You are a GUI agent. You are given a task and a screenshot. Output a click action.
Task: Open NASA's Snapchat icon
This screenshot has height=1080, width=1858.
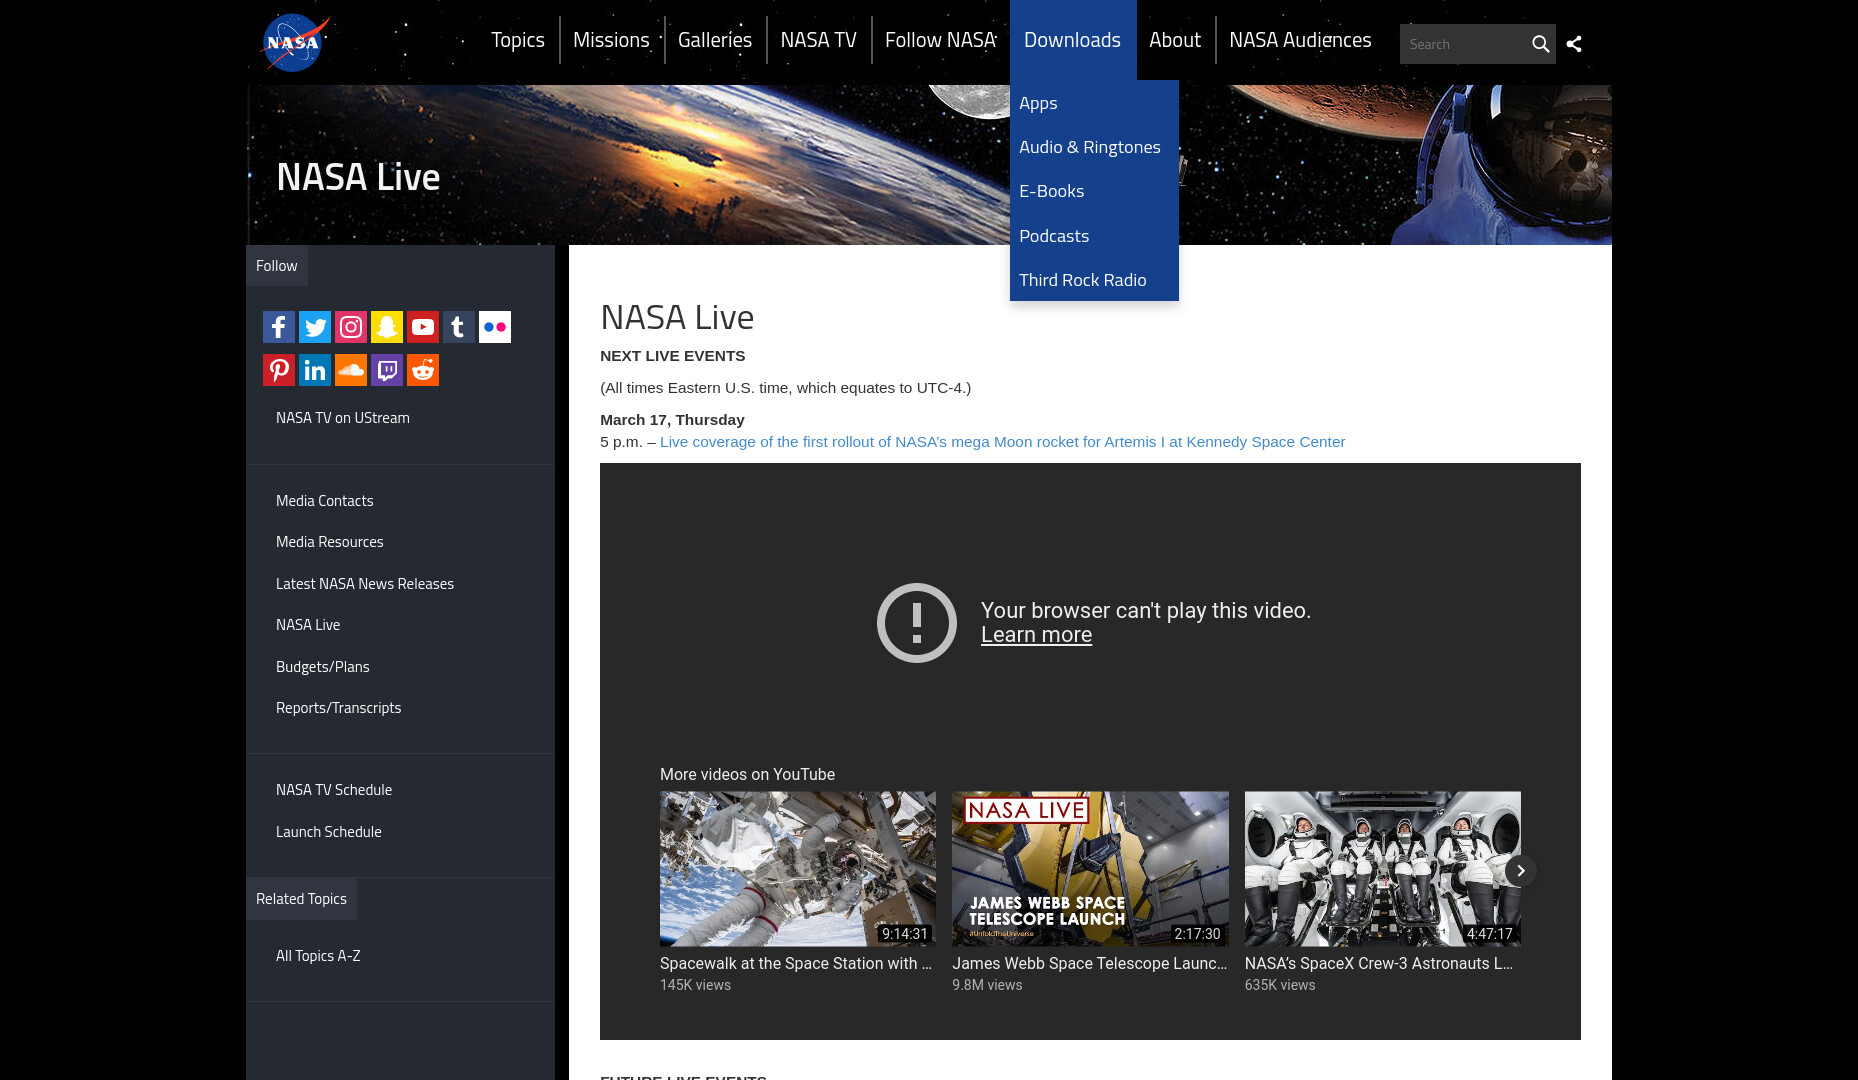point(387,327)
